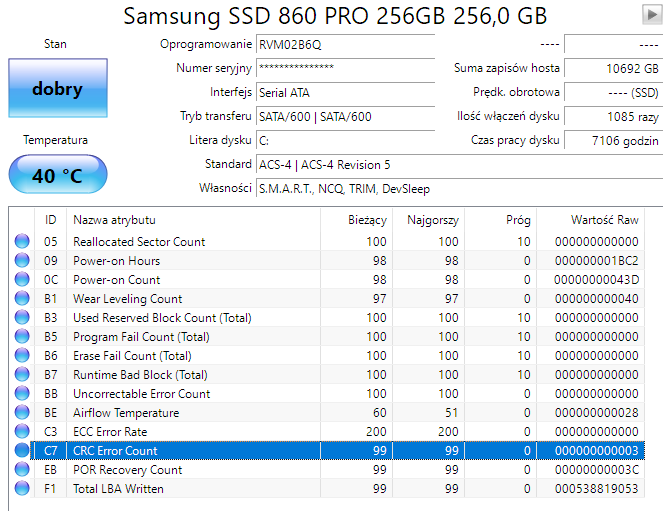This screenshot has height=511, width=663.
Task: Click the ID column header
Action: (x=50, y=220)
